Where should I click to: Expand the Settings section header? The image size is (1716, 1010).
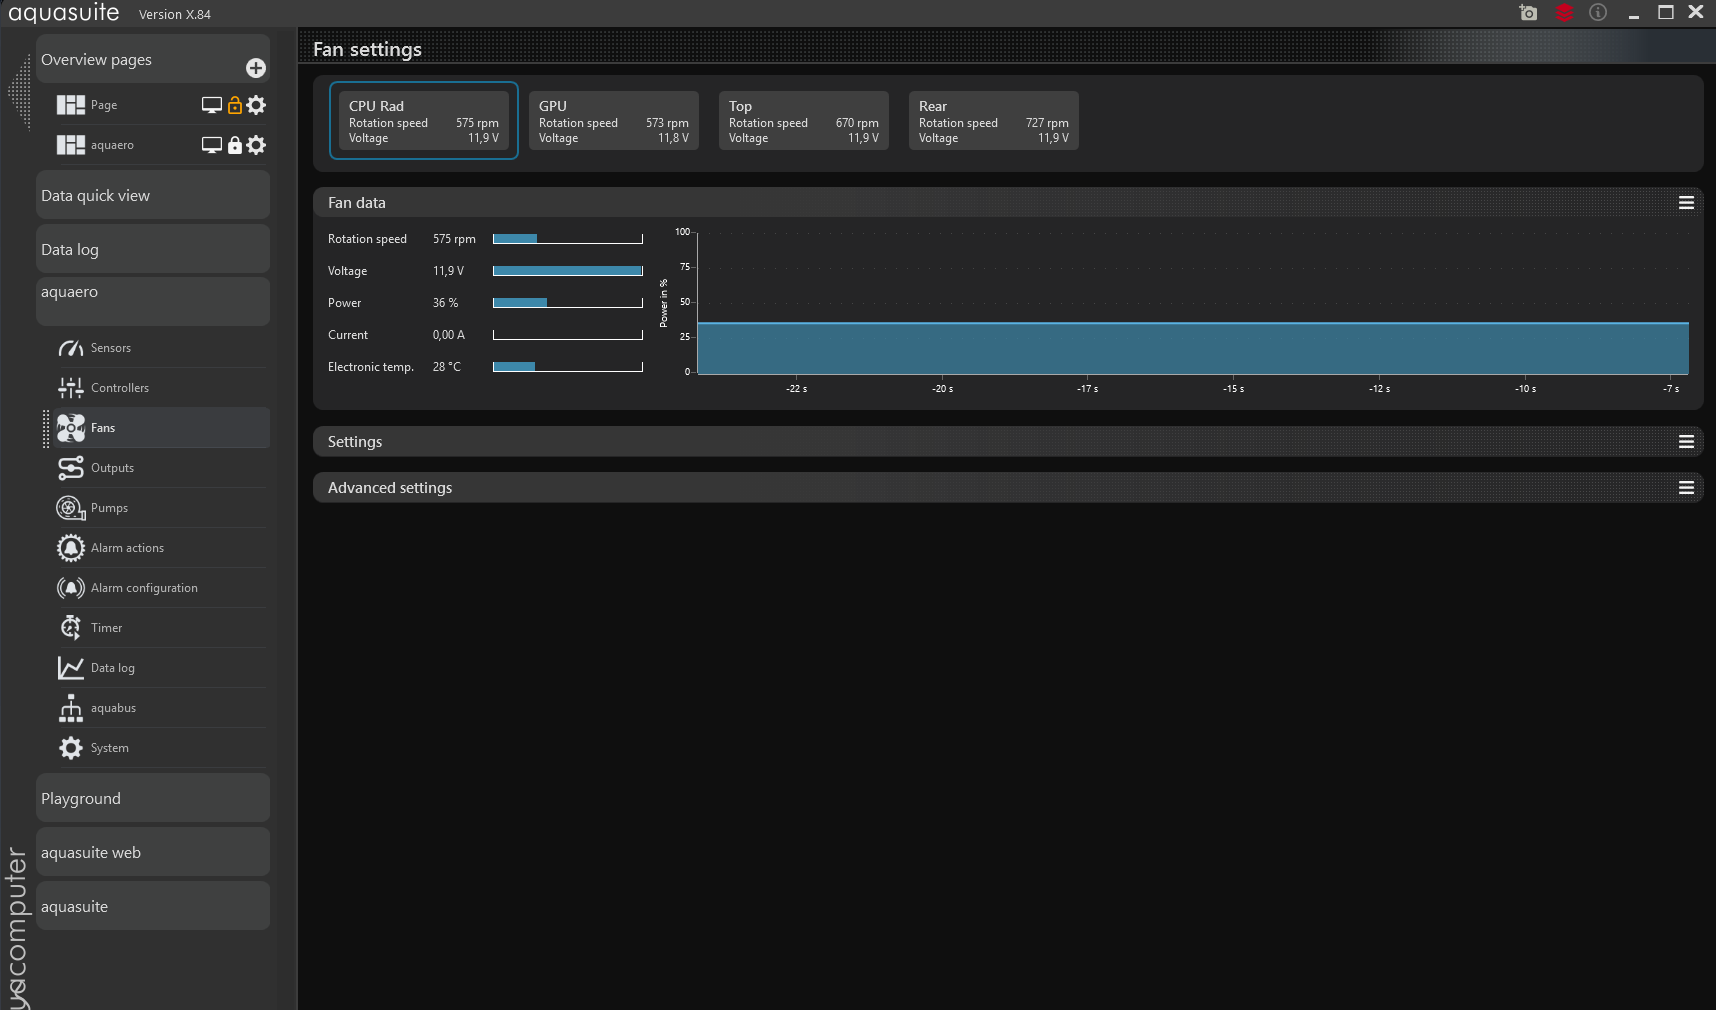click(x=1008, y=442)
